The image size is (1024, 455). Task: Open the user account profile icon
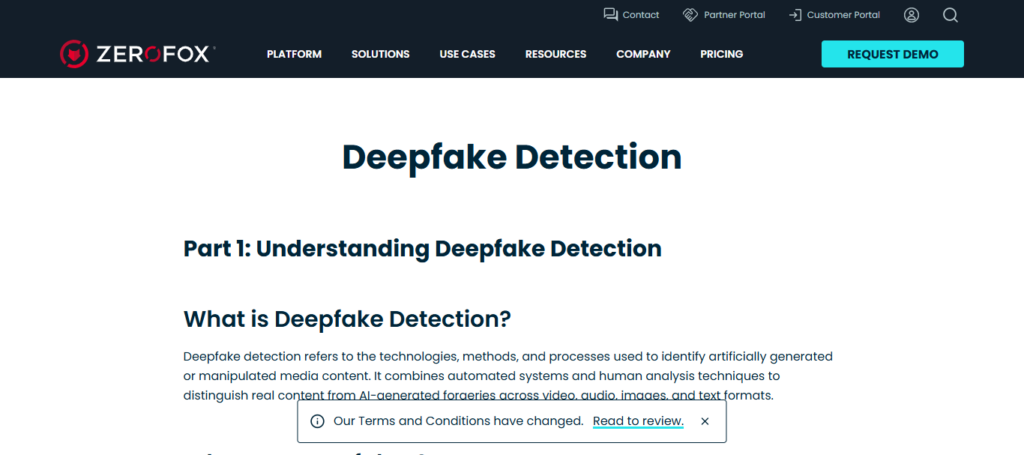tap(912, 15)
